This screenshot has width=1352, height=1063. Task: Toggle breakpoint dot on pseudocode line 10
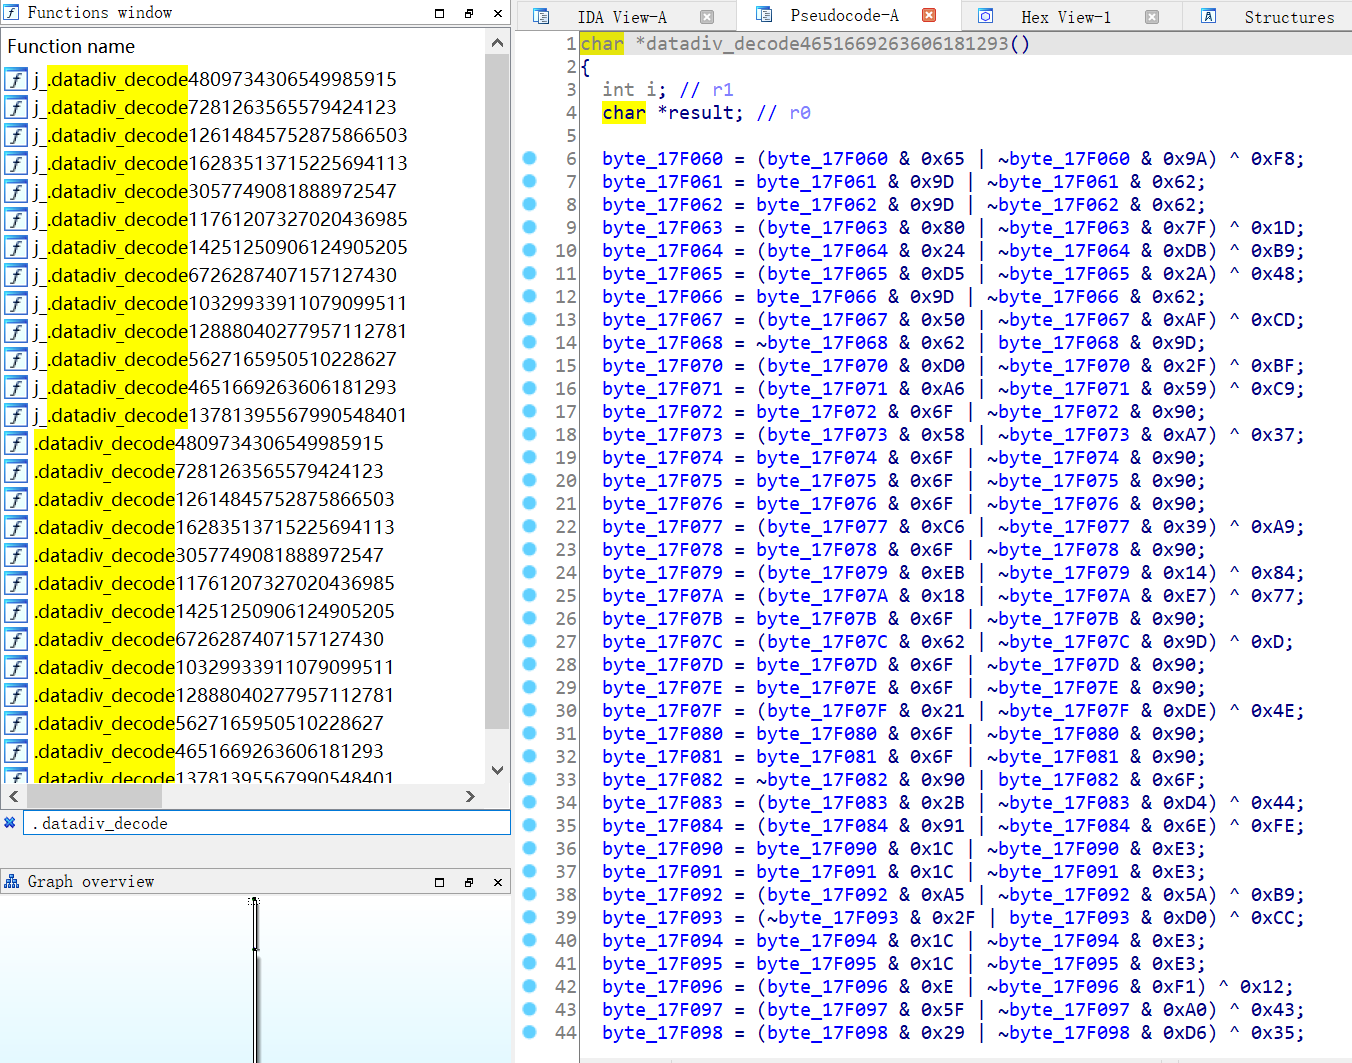tap(530, 250)
